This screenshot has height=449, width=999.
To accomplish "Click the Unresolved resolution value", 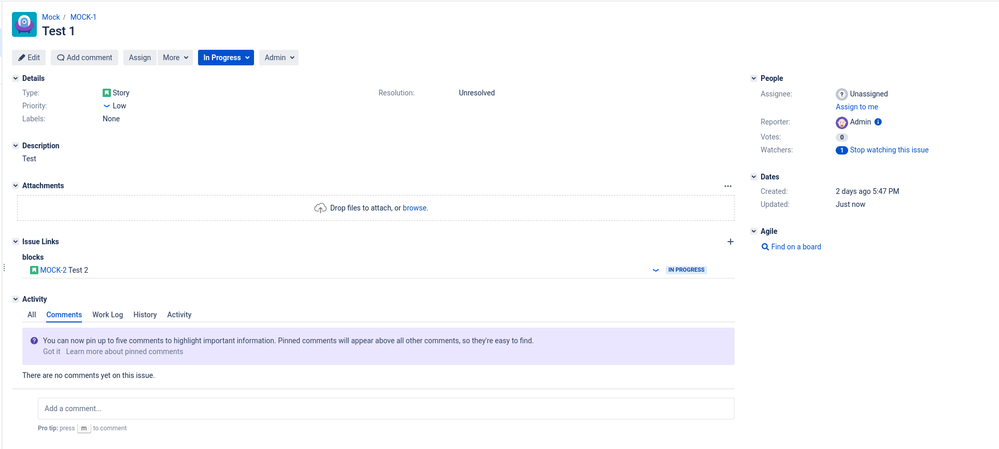I will coord(477,93).
